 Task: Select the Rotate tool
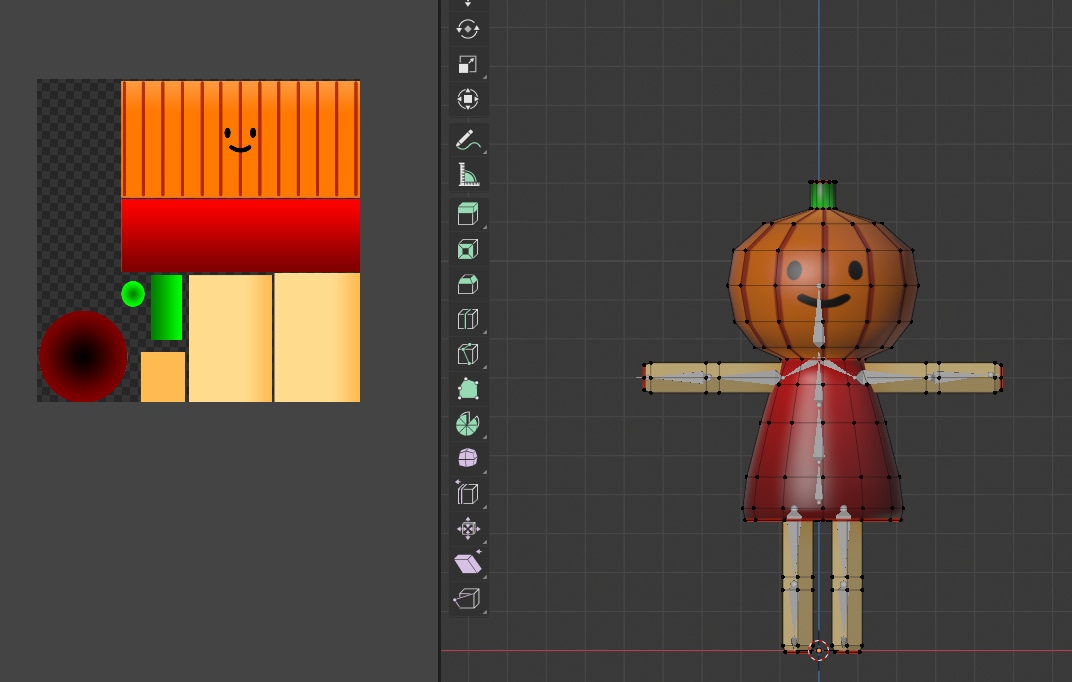468,29
